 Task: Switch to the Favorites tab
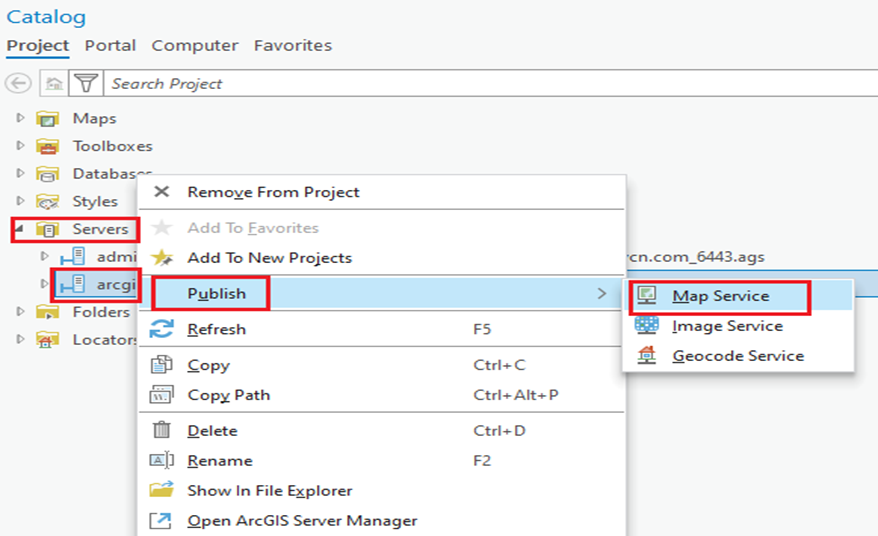pyautogui.click(x=293, y=45)
